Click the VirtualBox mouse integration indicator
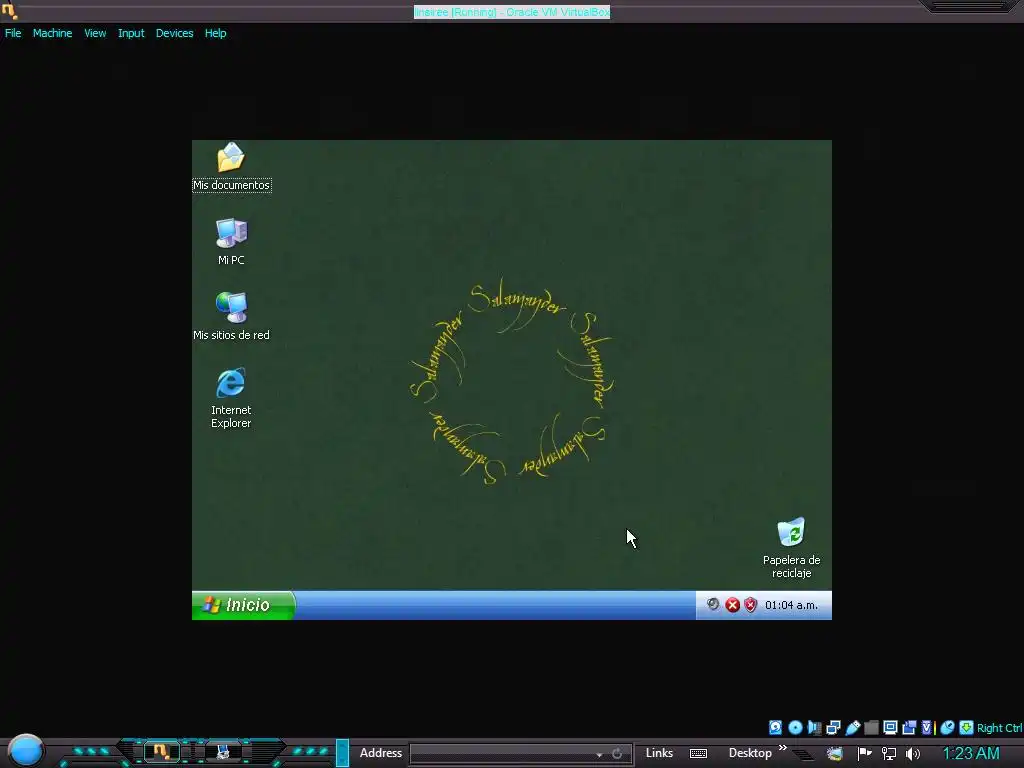The width and height of the screenshot is (1024, 768). point(947,728)
